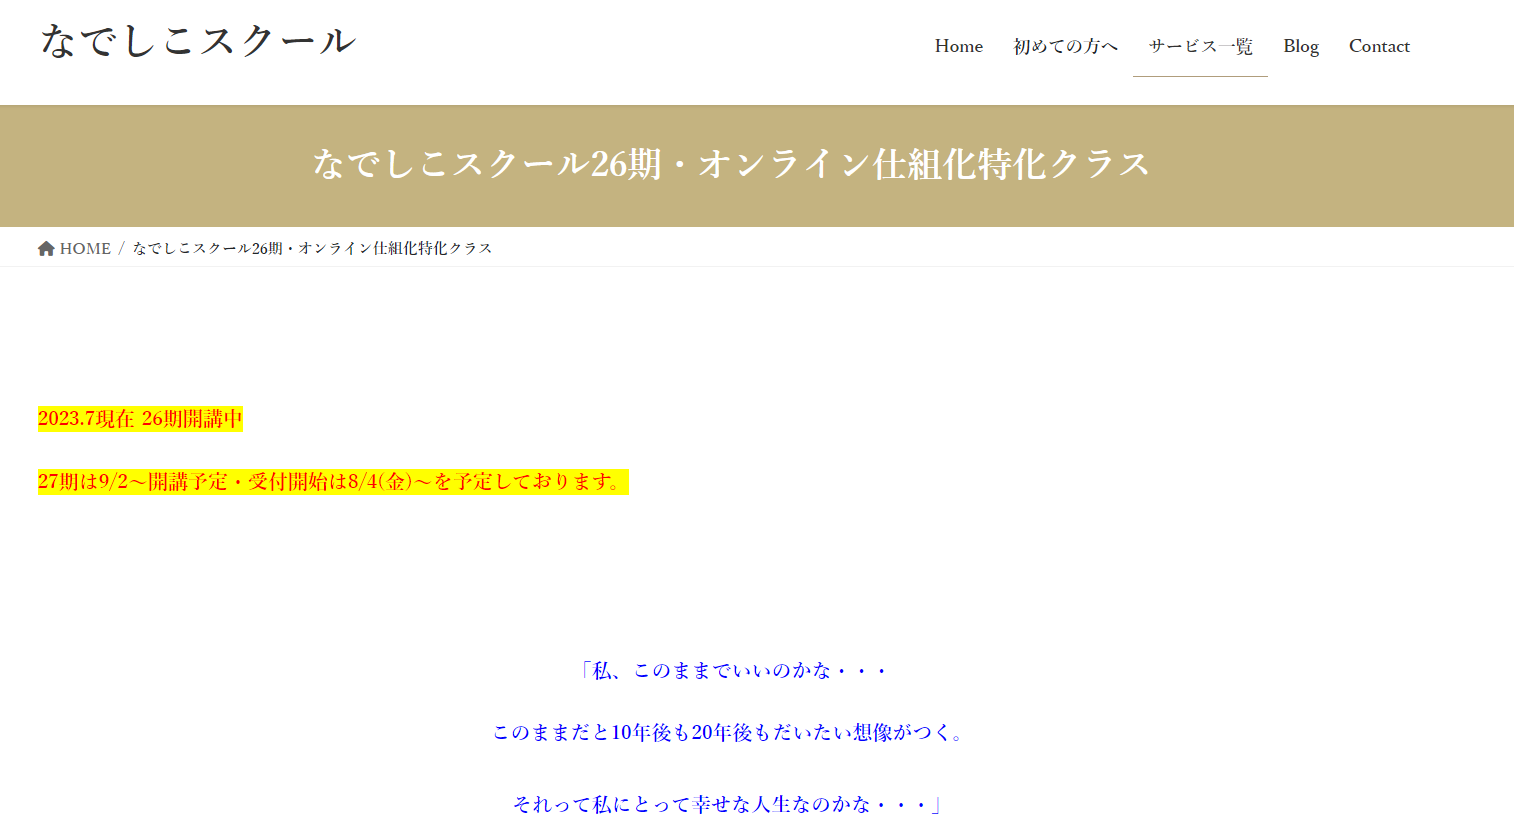The image size is (1514, 835).
Task: Click the オンライン仕組化特化クラス part of title
Action: click(x=924, y=164)
